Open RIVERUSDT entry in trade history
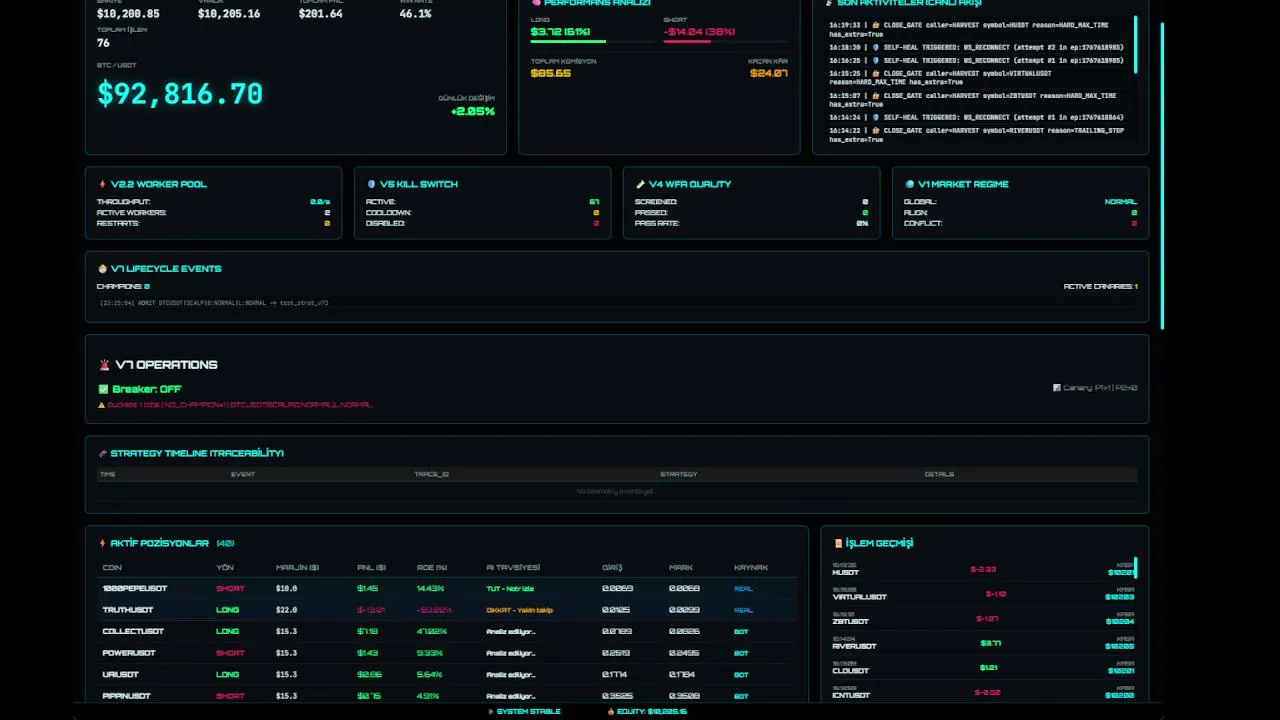This screenshot has height=720, width=1280. point(985,643)
